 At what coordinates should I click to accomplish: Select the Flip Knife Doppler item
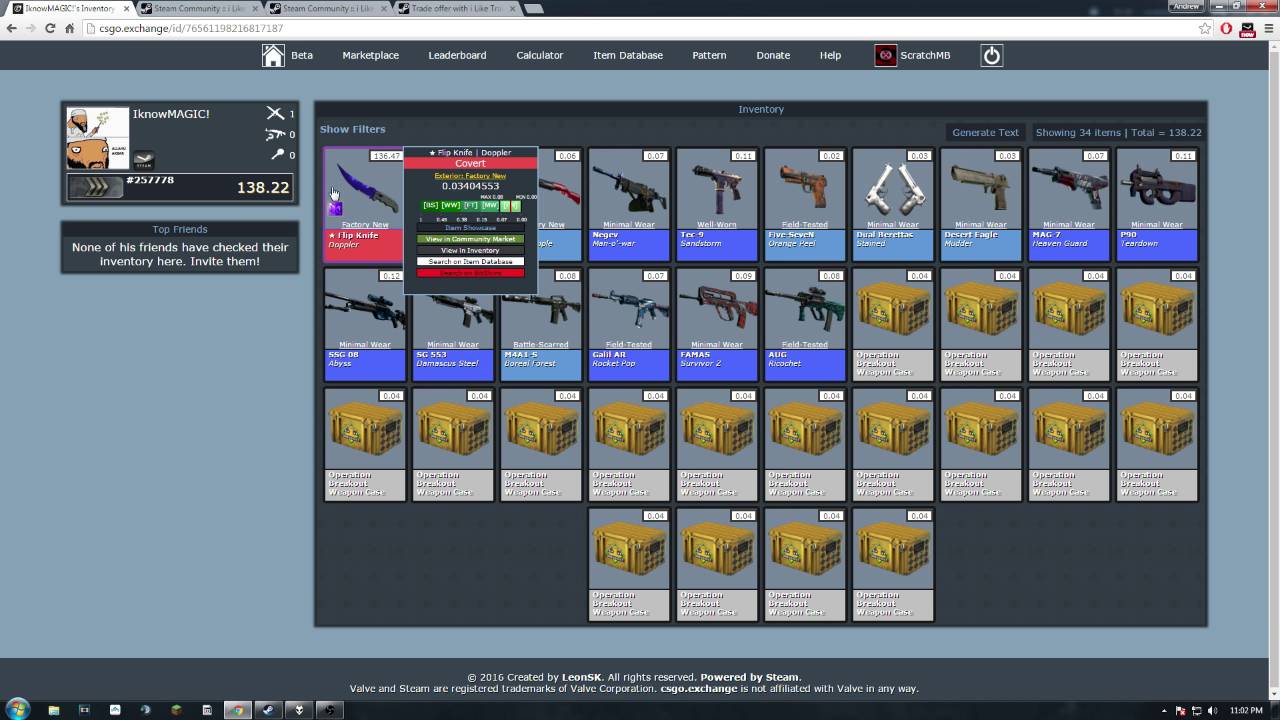pyautogui.click(x=364, y=204)
